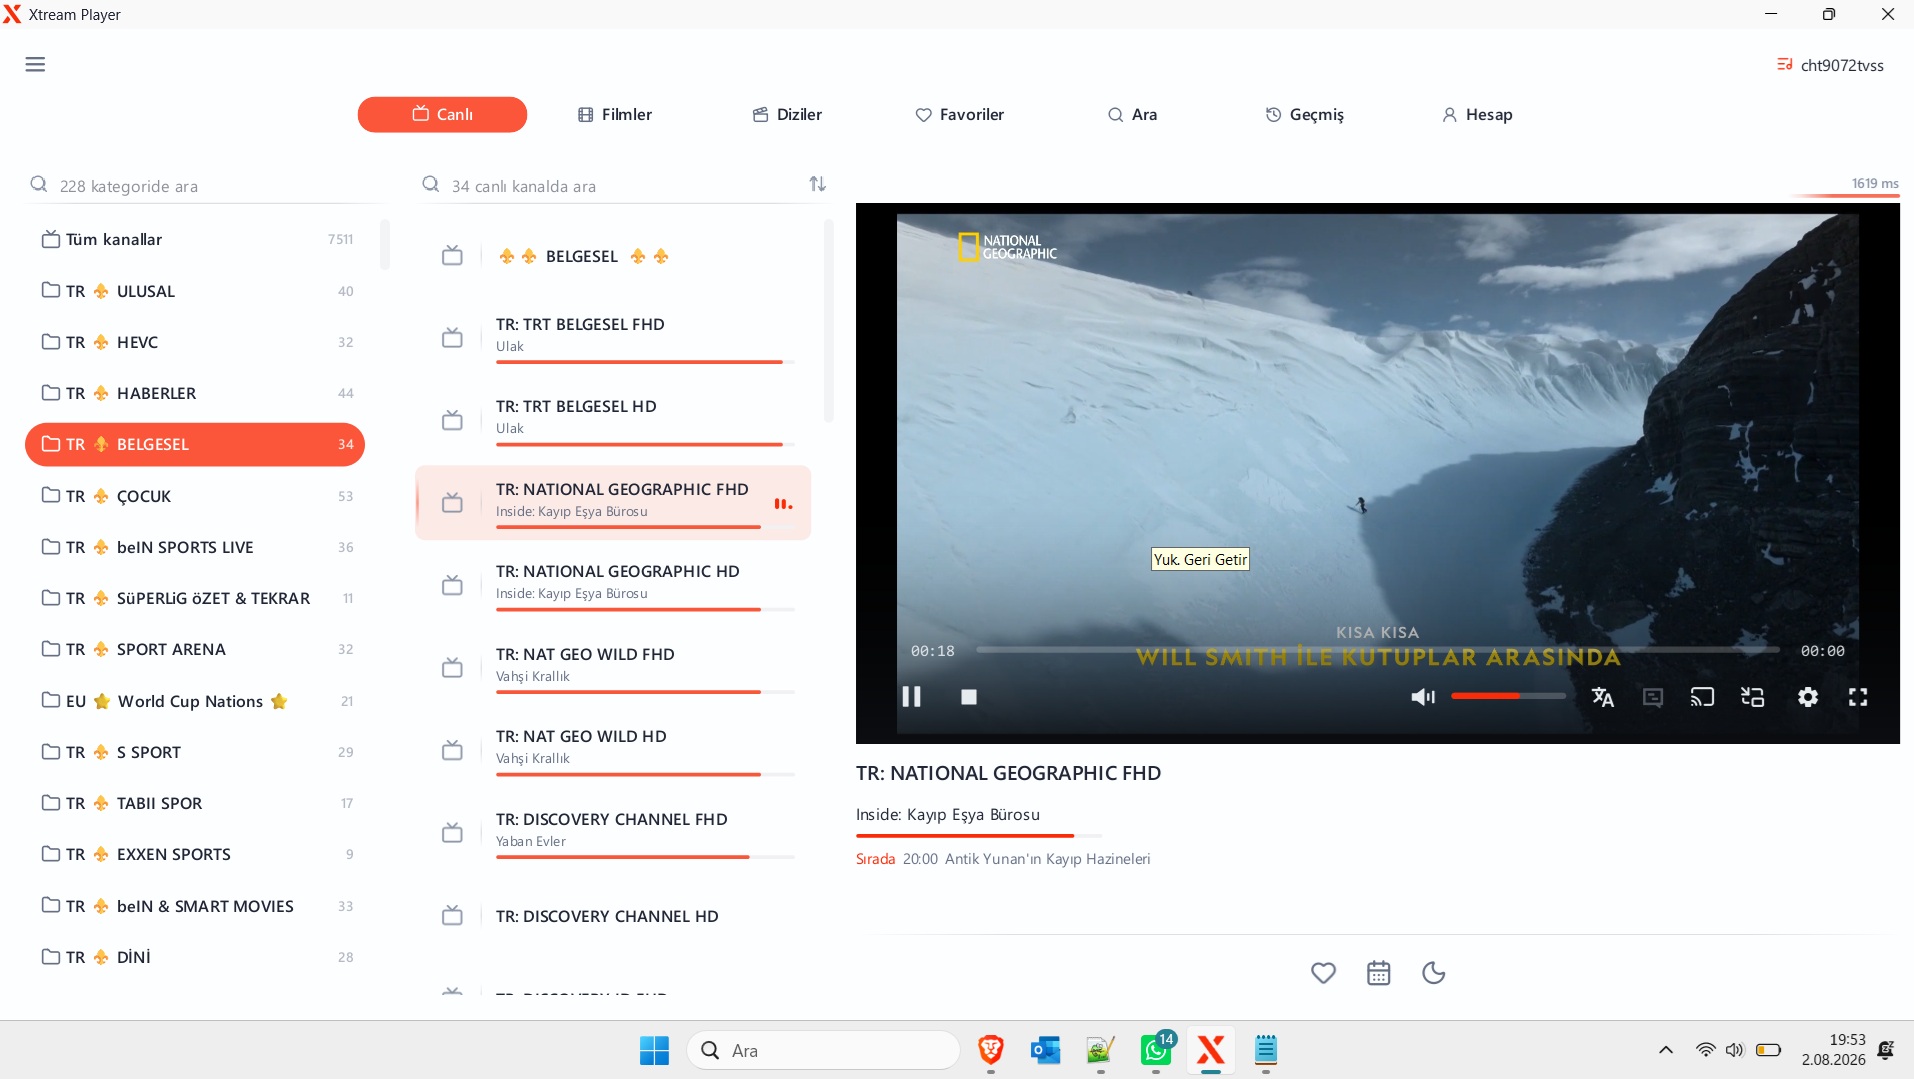Open the Hesap account tab
This screenshot has width=1914, height=1079.
pyautogui.click(x=1477, y=115)
